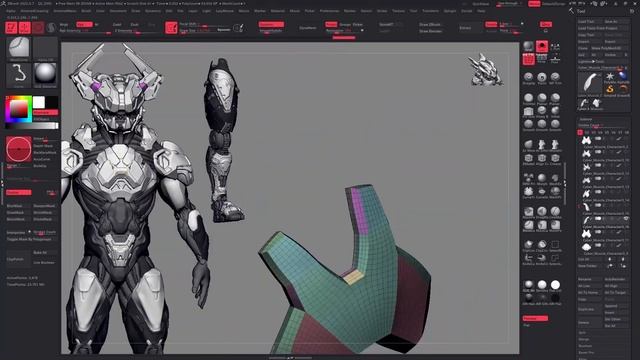Viewport: 640px width, 360px height.
Task: Open the Transform menu
Action: [x=430, y=11]
